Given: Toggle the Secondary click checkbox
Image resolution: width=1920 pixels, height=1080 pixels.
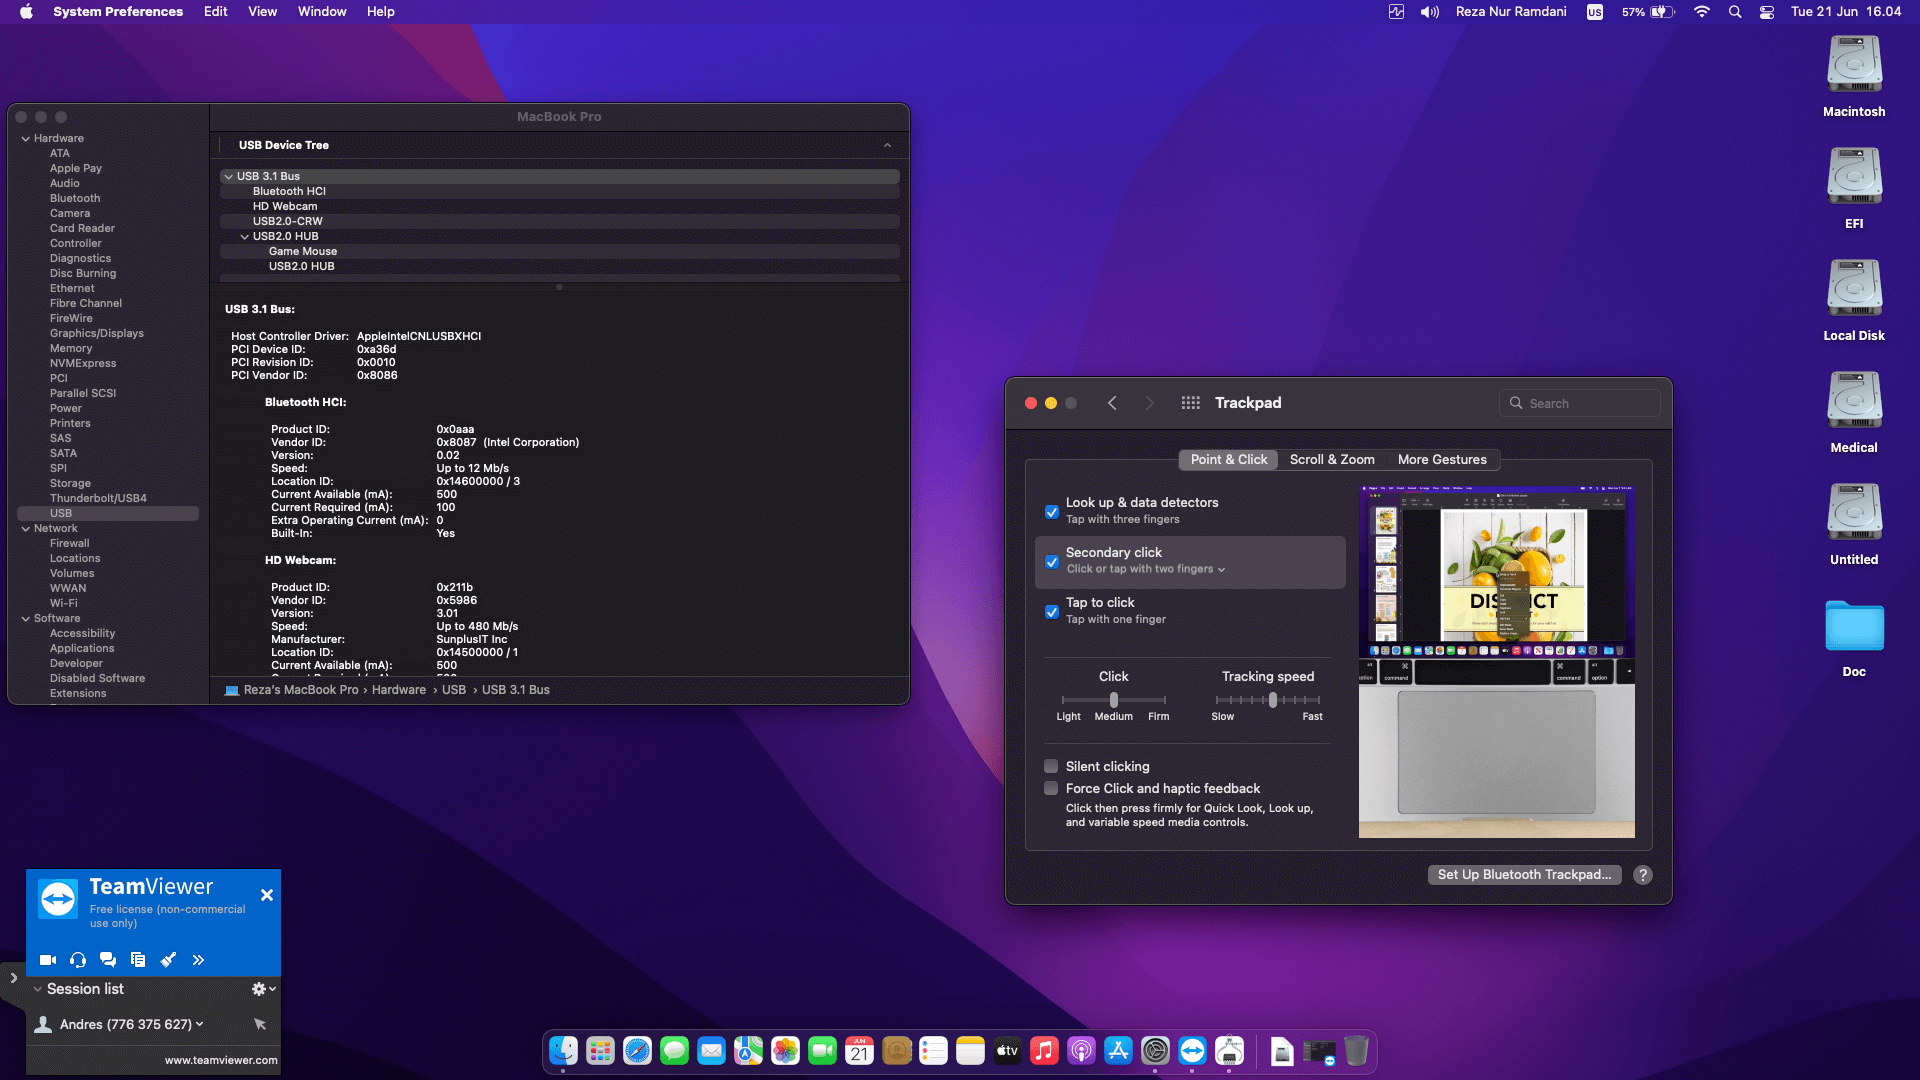Looking at the screenshot, I should click(x=1052, y=562).
